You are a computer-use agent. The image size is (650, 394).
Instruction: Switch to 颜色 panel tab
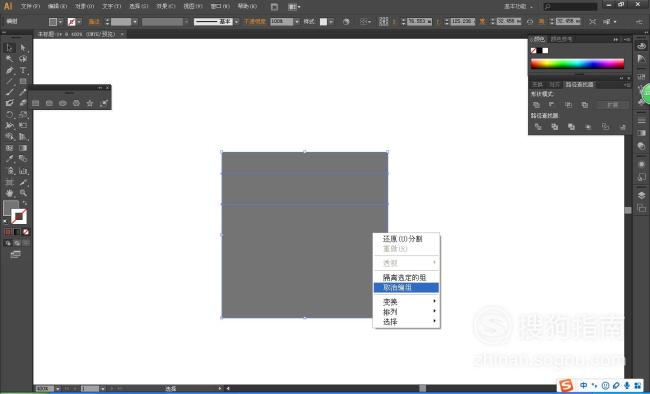[538, 39]
